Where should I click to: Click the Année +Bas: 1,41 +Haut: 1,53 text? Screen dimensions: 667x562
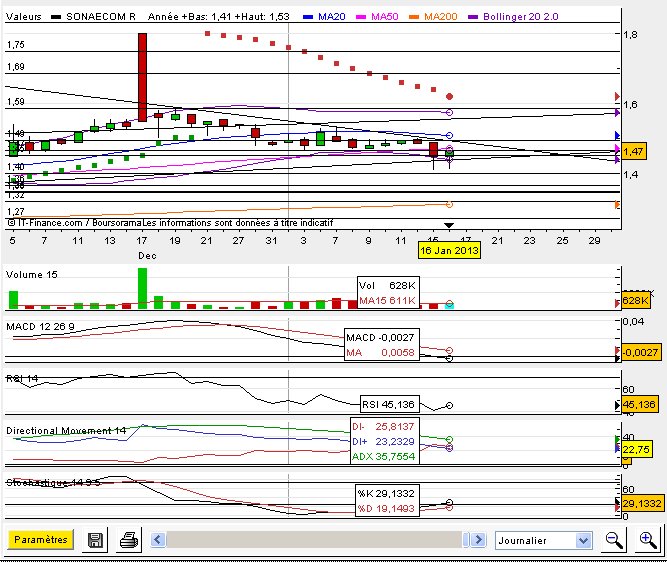[219, 17]
